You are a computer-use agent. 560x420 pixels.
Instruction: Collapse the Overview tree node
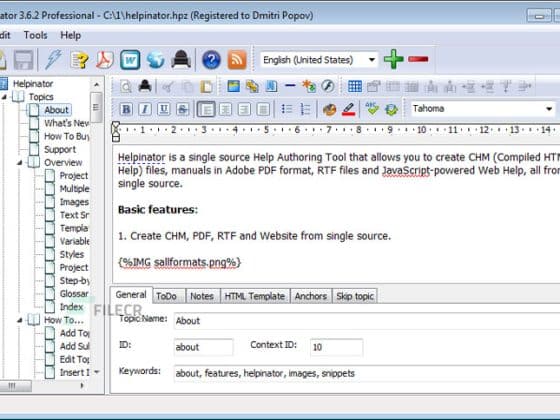(x=20, y=163)
